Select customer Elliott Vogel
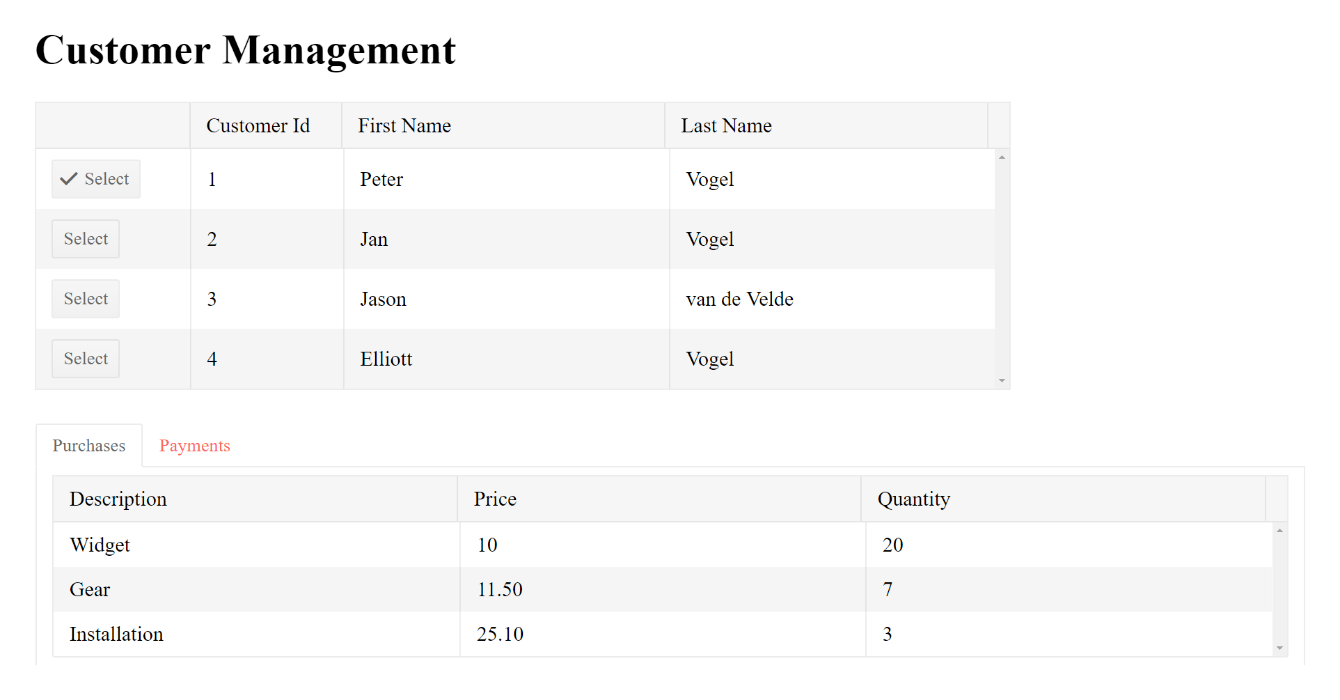1340x700 pixels. pos(85,358)
